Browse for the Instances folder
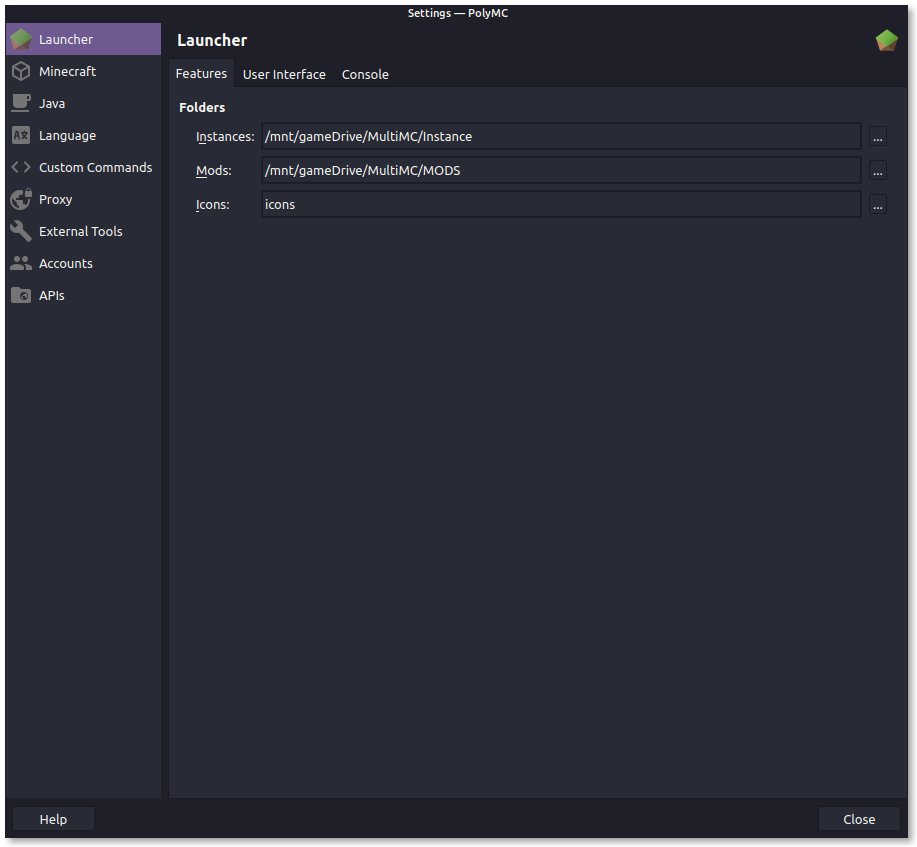 pyautogui.click(x=877, y=136)
